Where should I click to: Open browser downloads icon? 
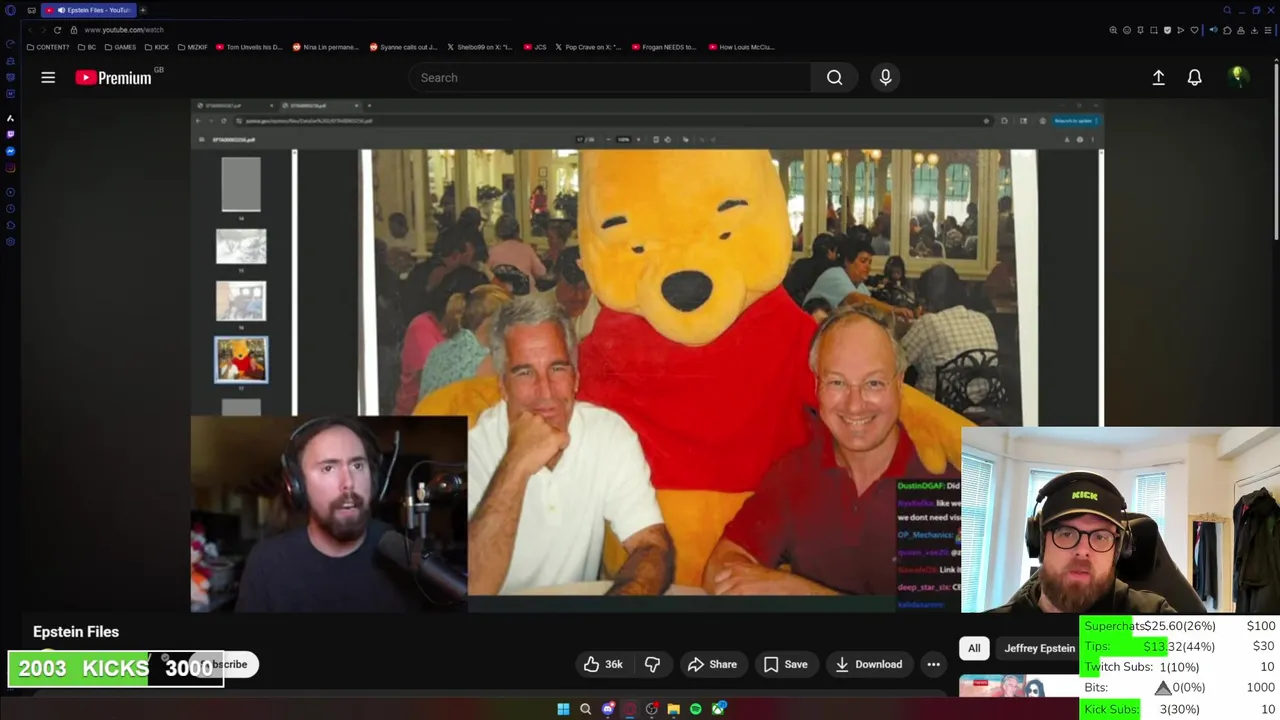point(1254,30)
